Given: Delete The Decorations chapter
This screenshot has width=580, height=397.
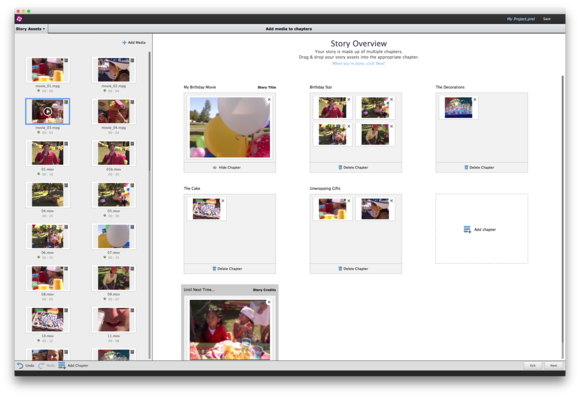Looking at the screenshot, I should coord(479,168).
